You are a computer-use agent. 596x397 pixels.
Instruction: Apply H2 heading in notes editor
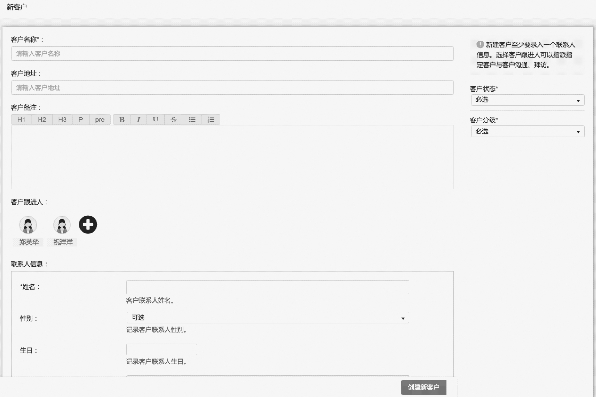42,119
